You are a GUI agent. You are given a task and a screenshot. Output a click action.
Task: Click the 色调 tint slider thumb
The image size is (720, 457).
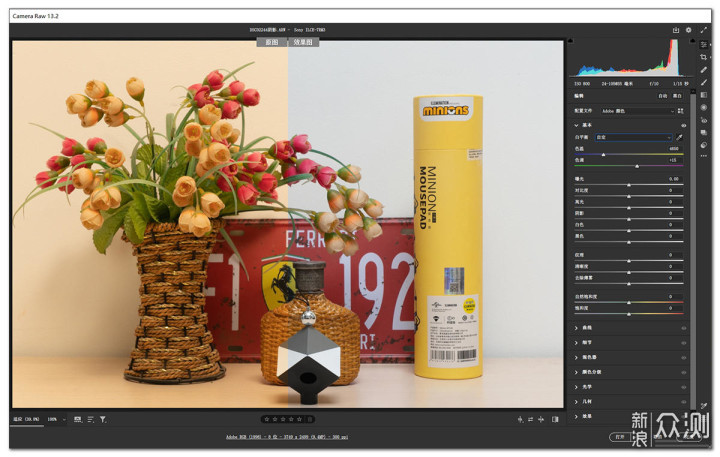point(637,166)
